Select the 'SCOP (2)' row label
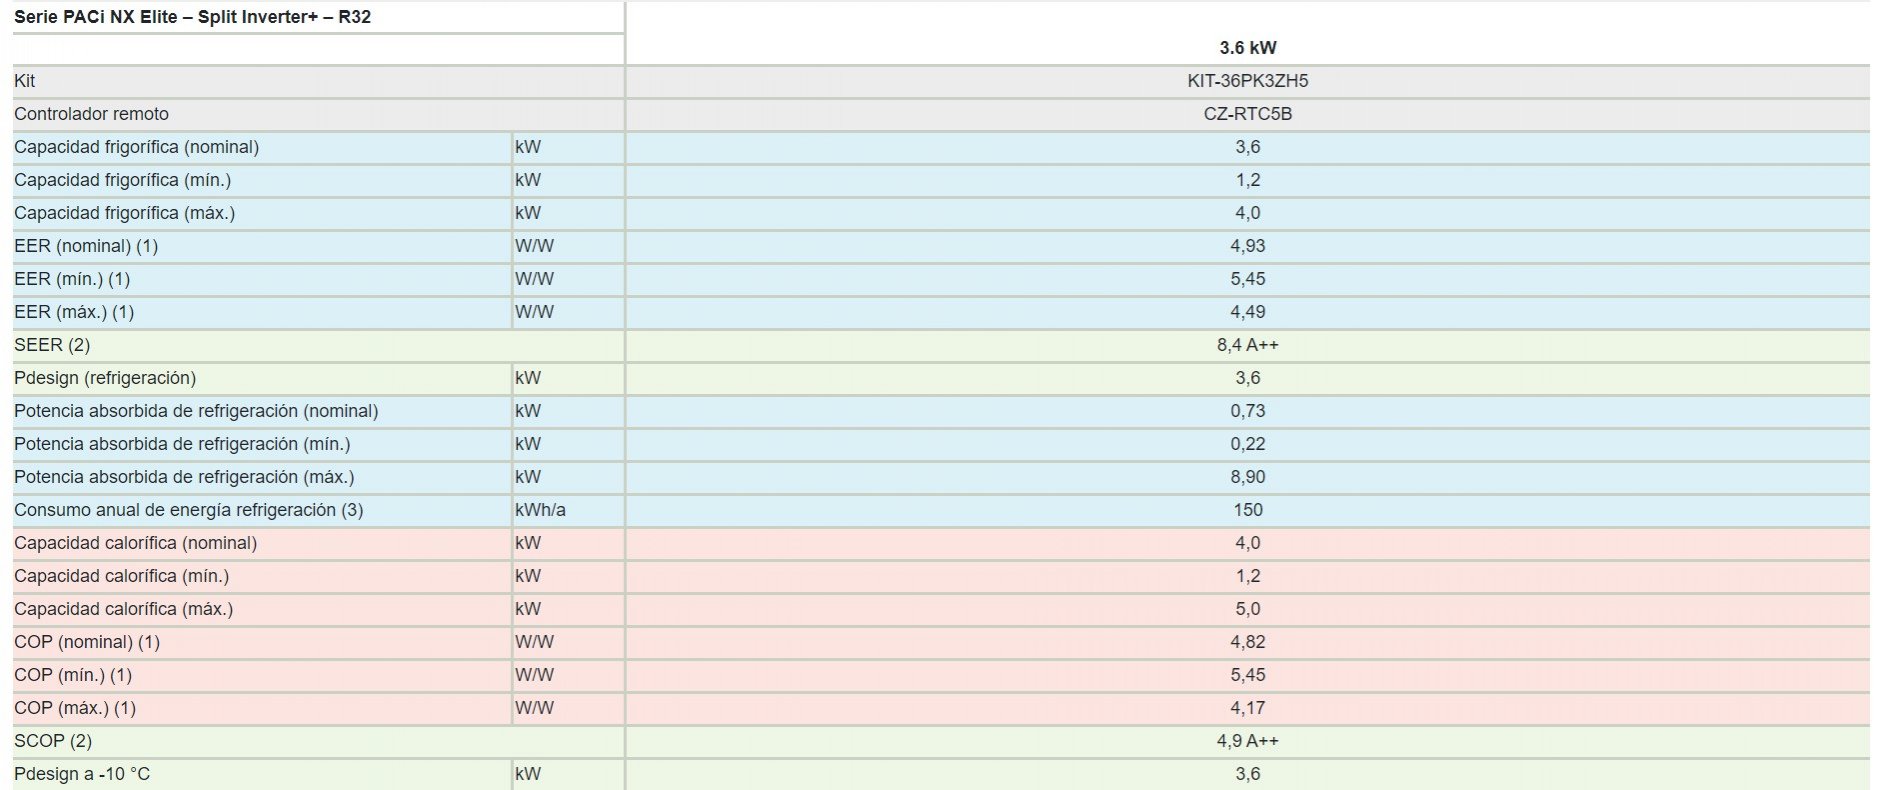Image resolution: width=1880 pixels, height=790 pixels. coord(53,741)
